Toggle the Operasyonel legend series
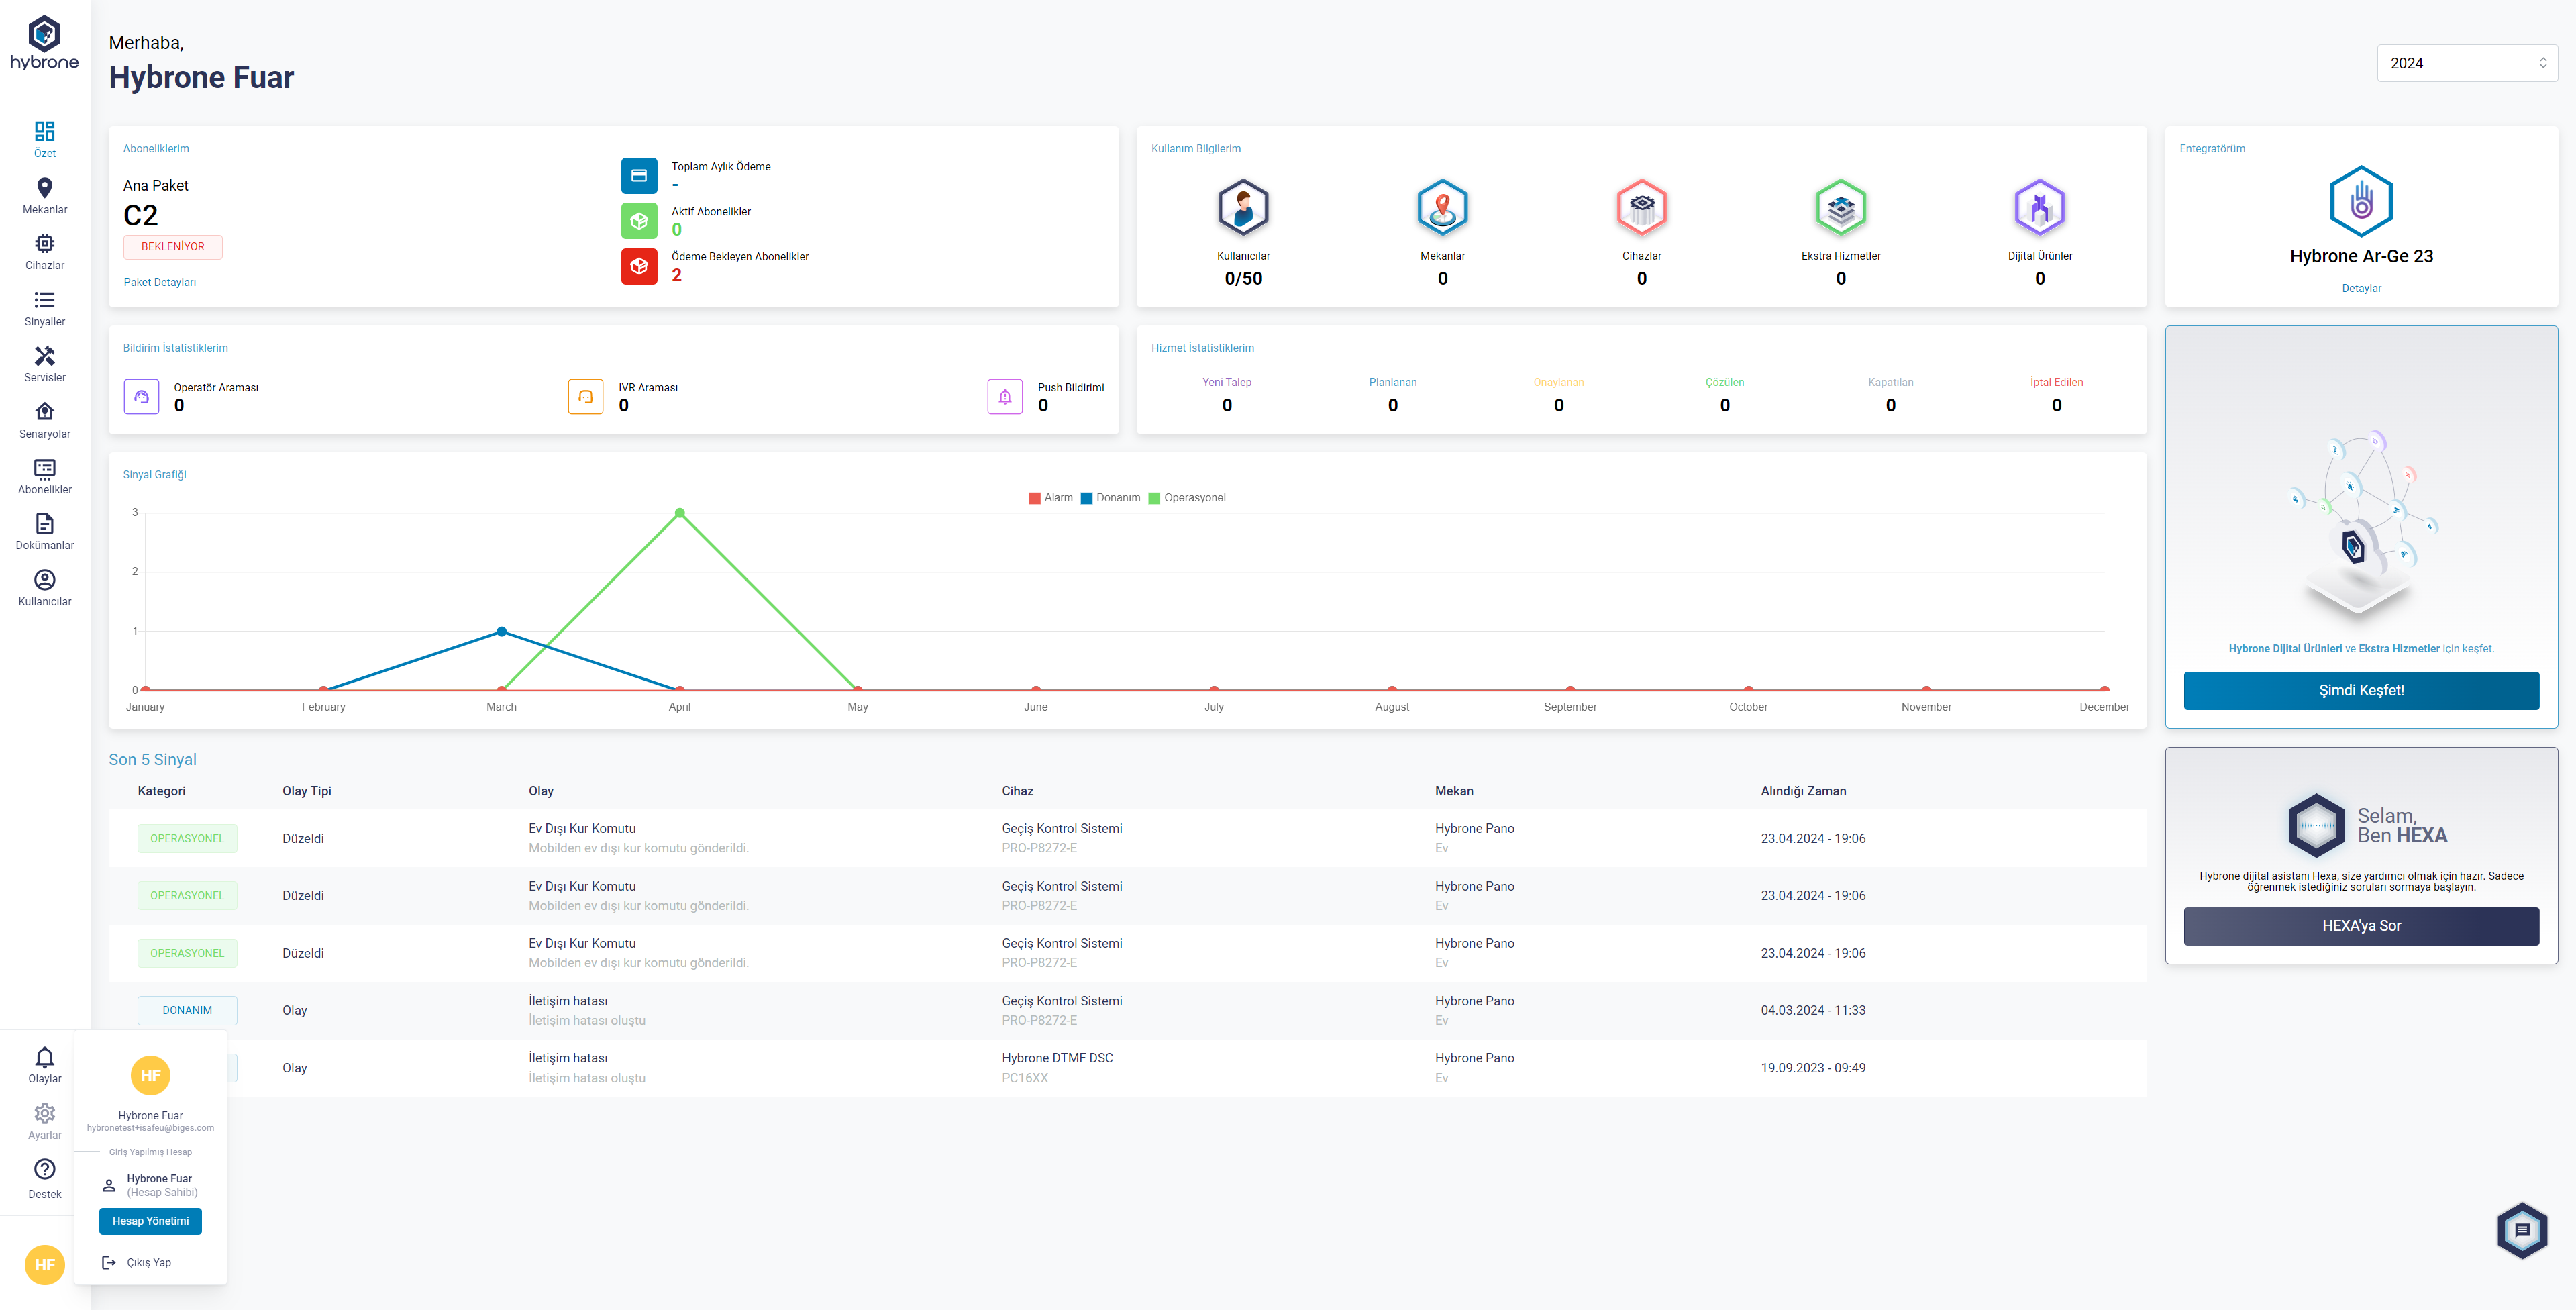This screenshot has width=2576, height=1310. 1187,498
